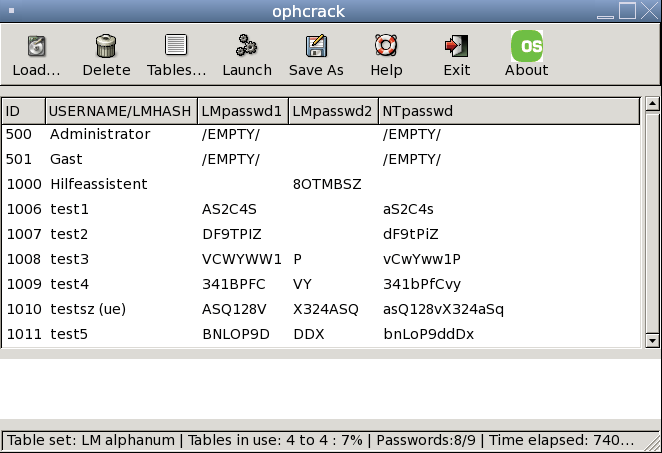Click the dF9tPiZ NTpasswd cell

point(410,234)
